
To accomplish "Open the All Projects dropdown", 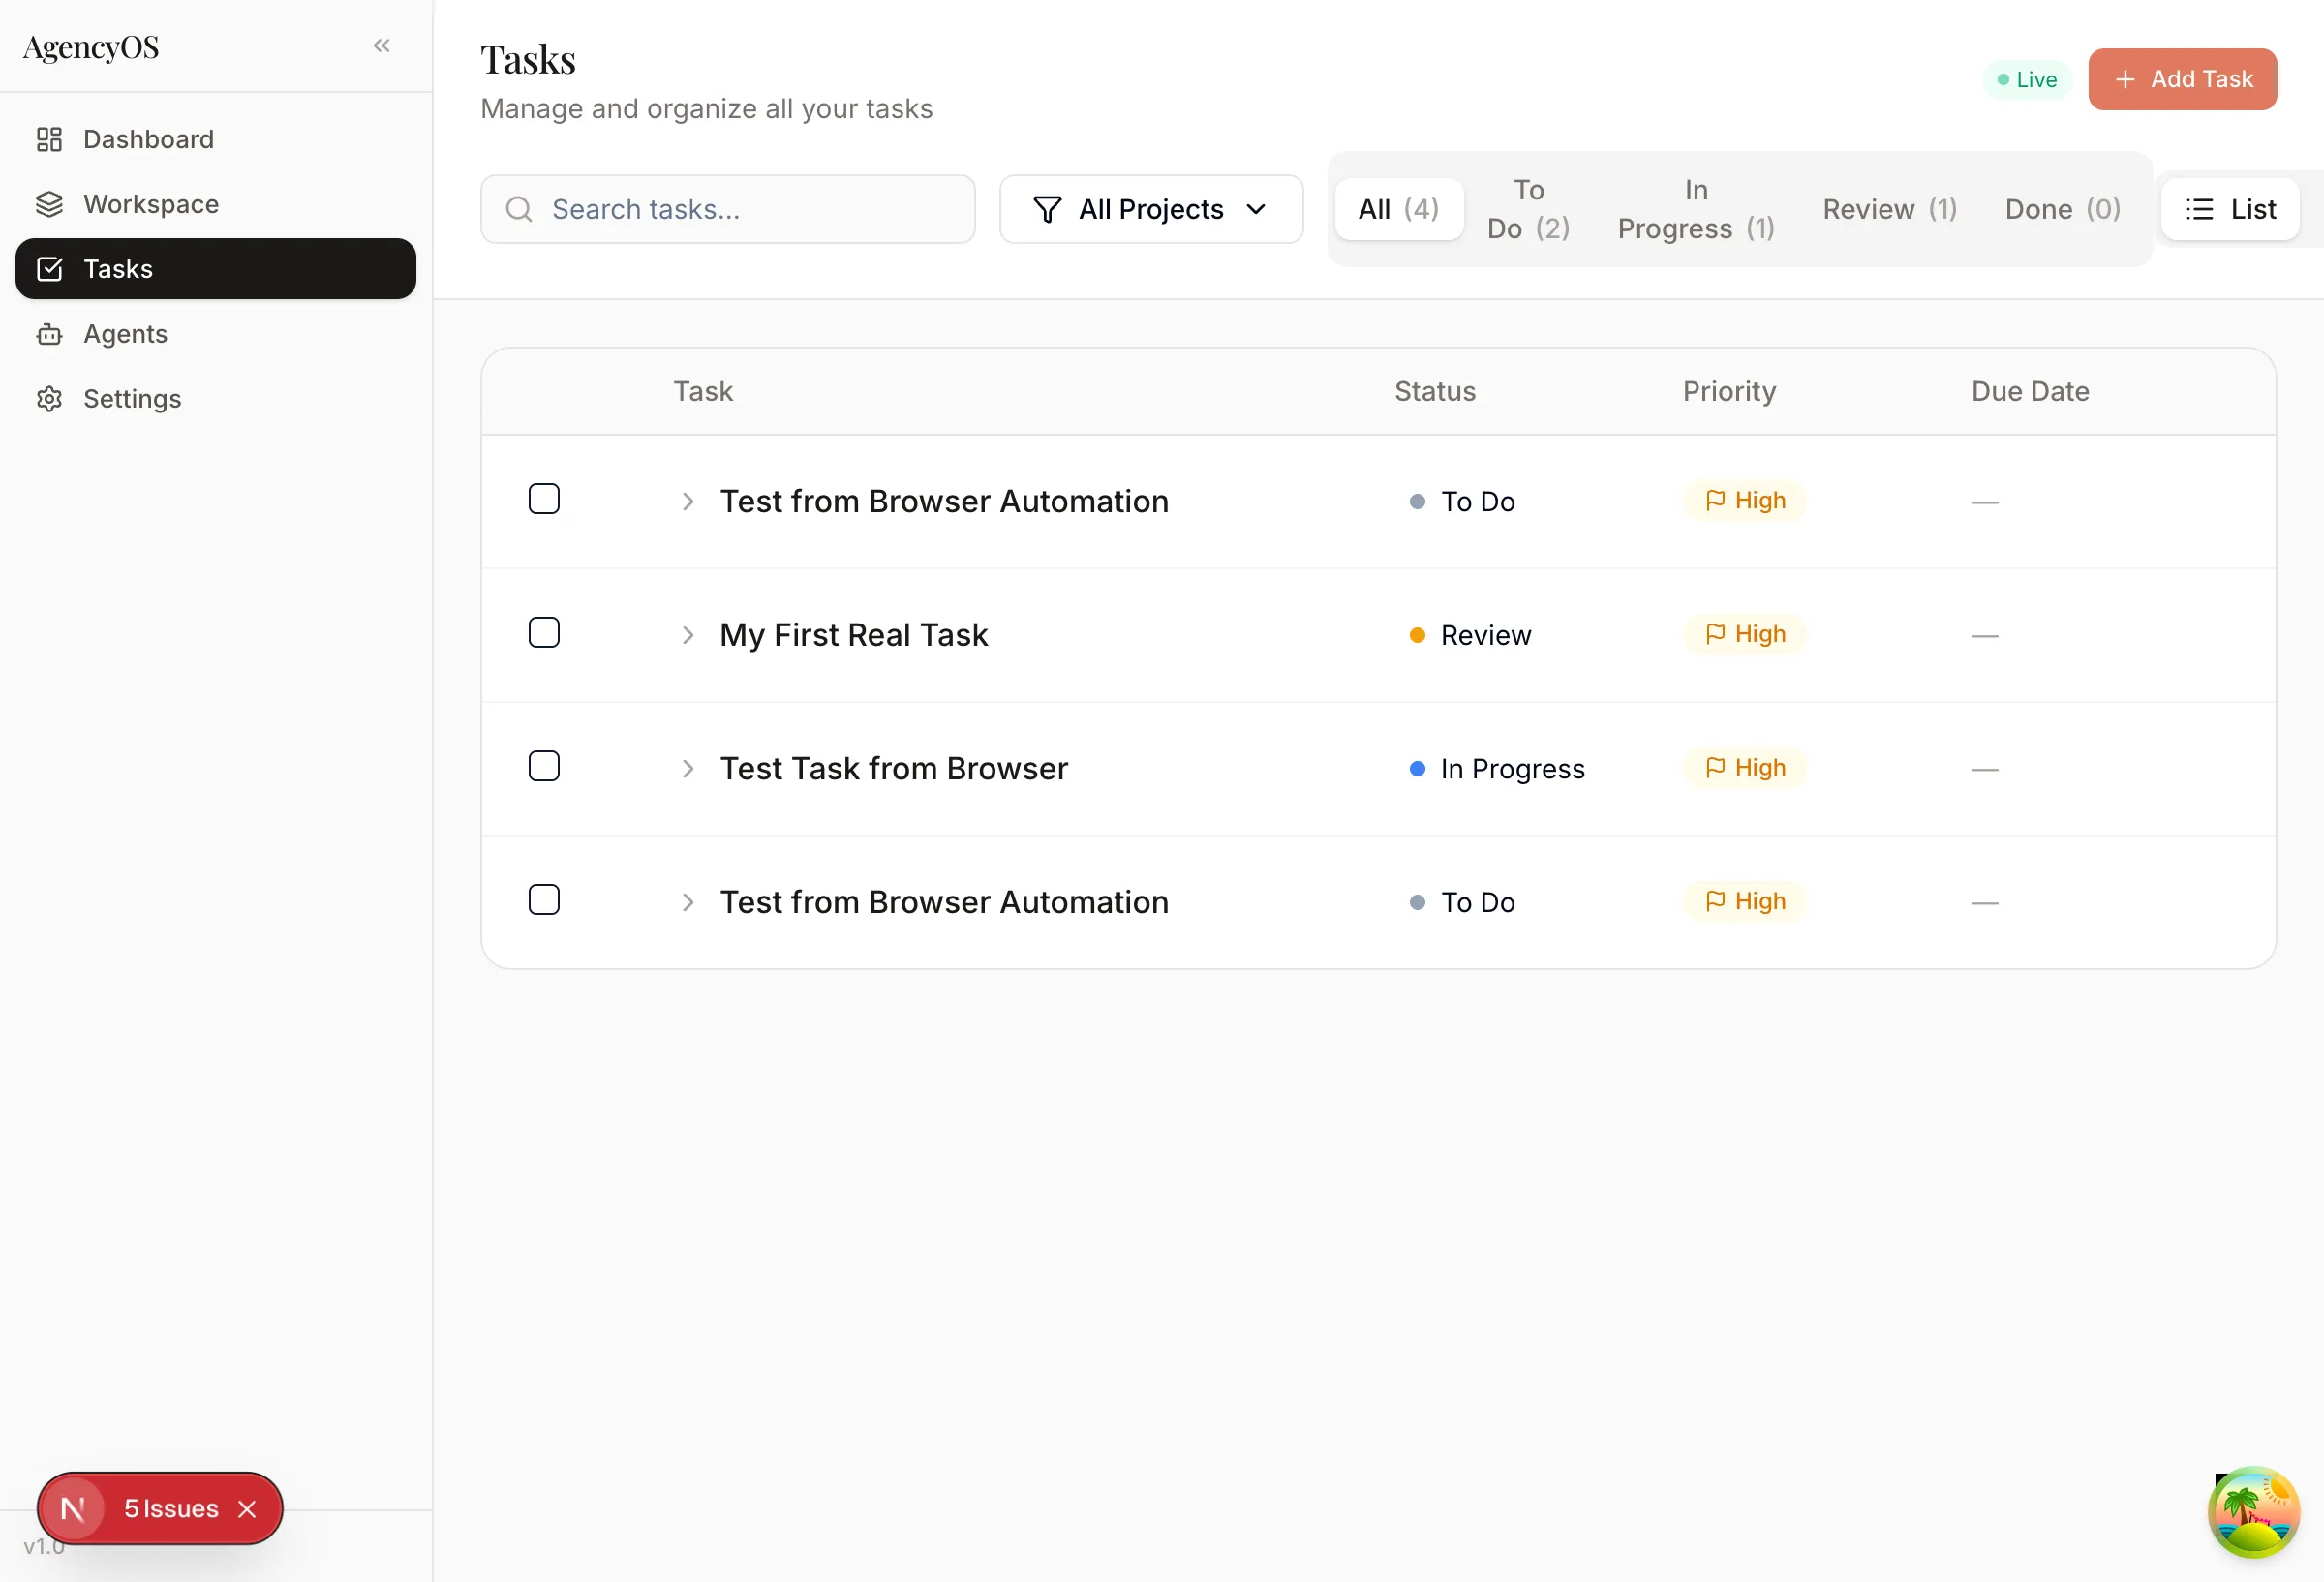I will [x=1151, y=209].
